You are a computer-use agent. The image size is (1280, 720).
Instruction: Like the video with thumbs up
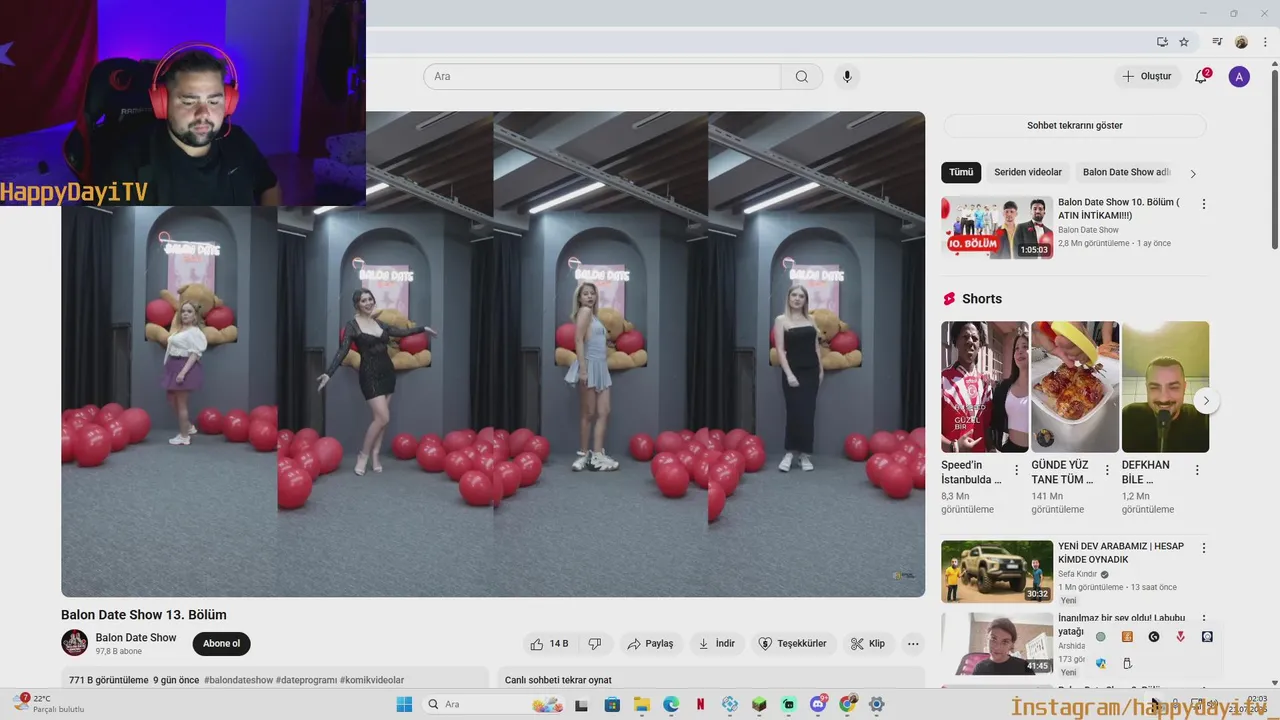tap(549, 644)
